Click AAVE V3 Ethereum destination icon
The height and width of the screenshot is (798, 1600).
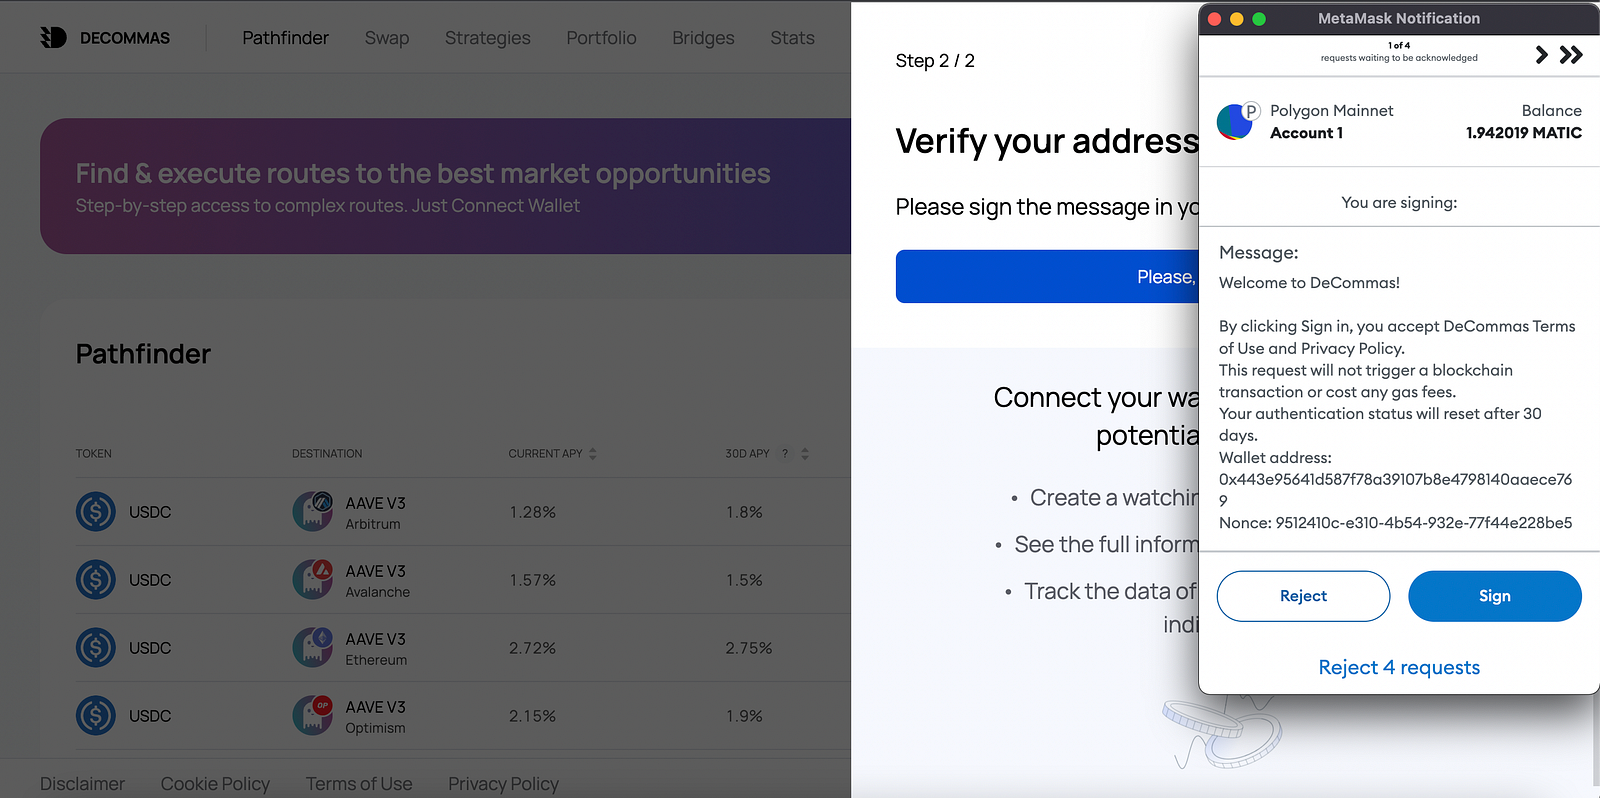(x=313, y=647)
